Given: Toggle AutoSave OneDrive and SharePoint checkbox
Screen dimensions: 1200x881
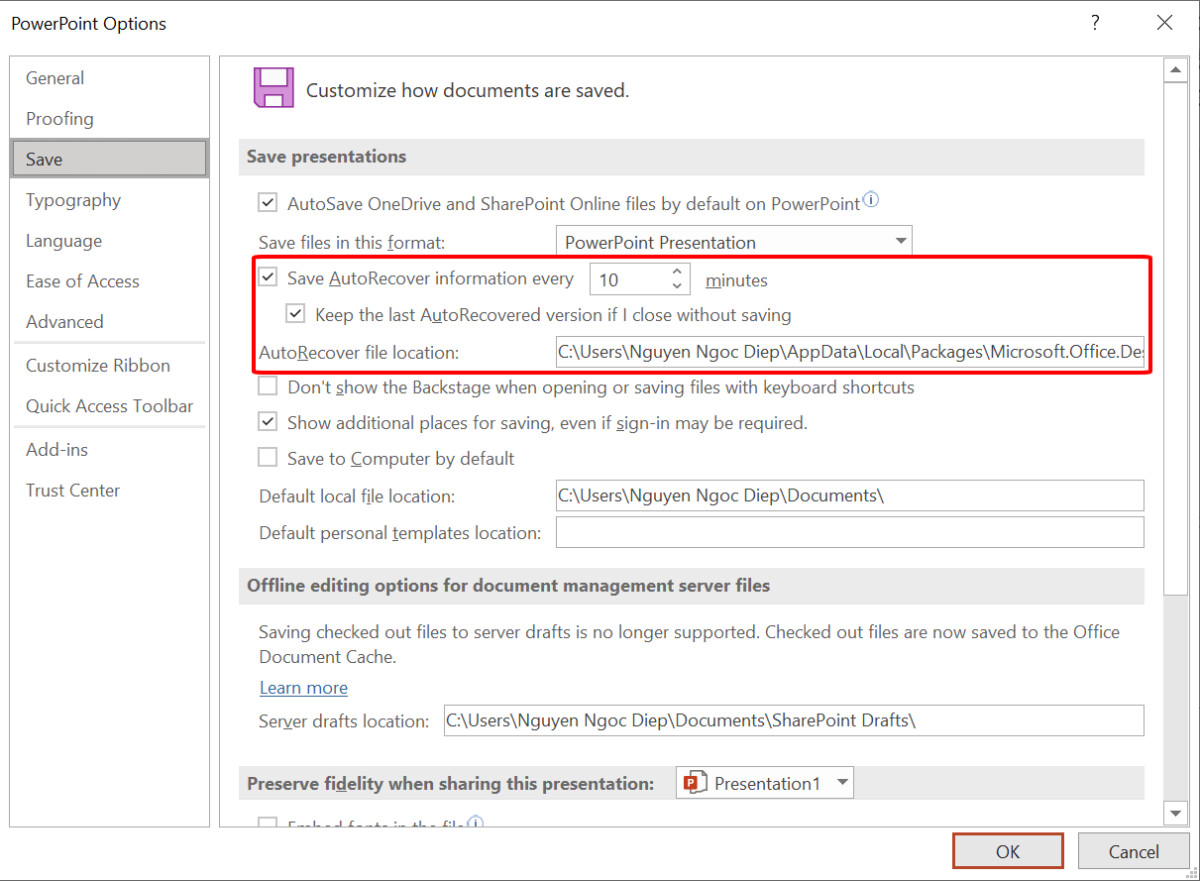Looking at the screenshot, I should tap(268, 203).
